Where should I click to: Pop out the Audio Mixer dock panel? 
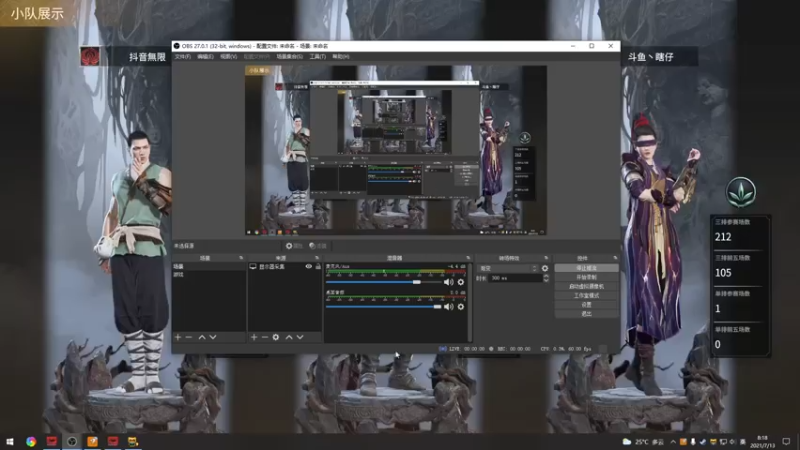pyautogui.click(x=468, y=258)
